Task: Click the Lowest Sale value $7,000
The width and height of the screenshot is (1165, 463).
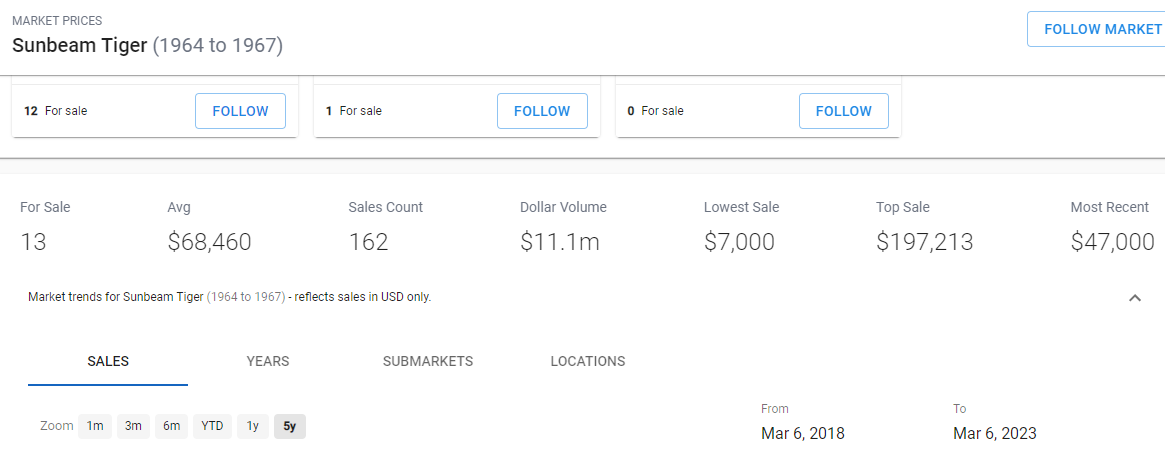Action: [x=739, y=242]
